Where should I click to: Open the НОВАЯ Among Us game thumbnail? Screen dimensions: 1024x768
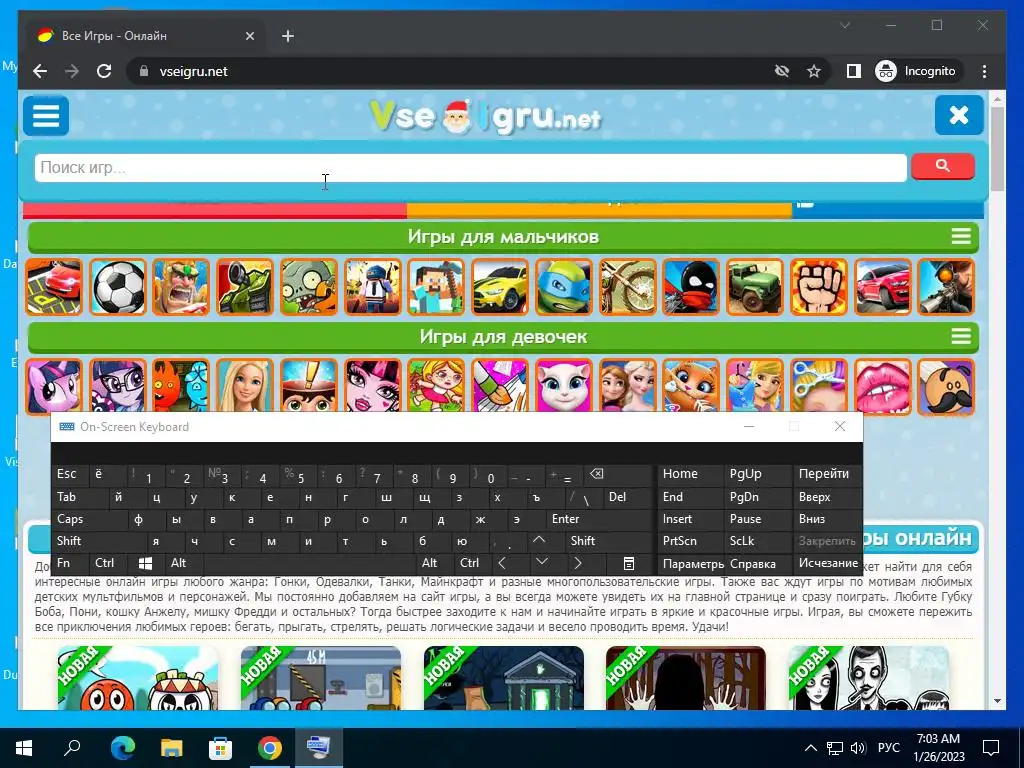click(321, 678)
